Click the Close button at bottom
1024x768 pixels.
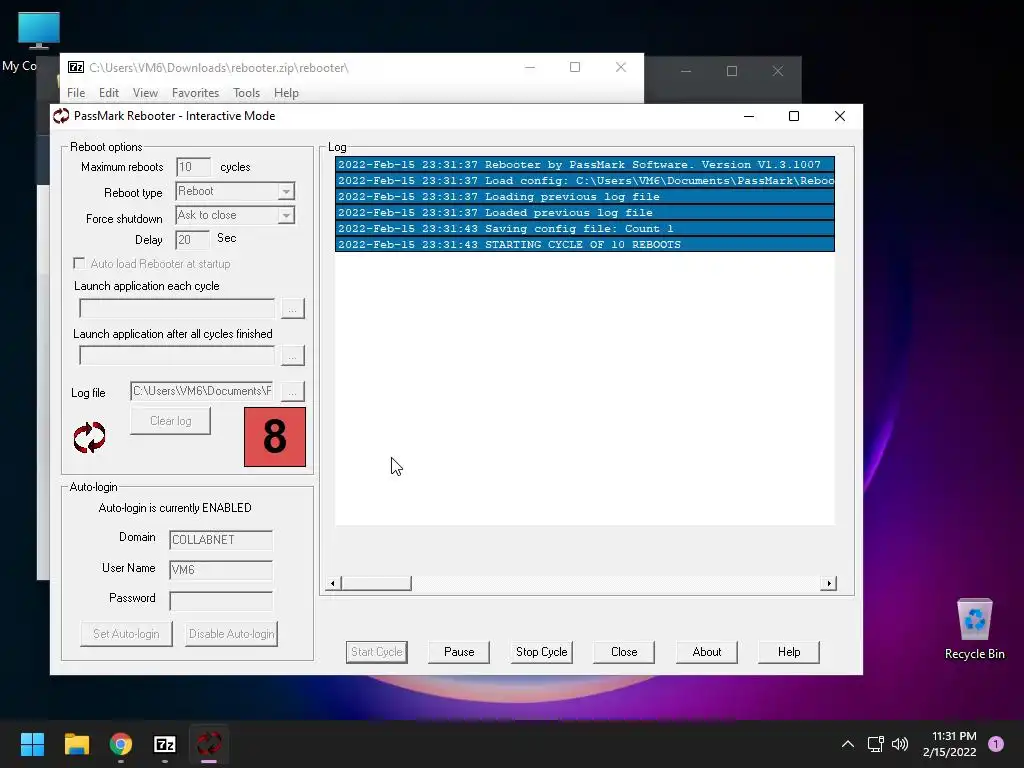coord(624,652)
